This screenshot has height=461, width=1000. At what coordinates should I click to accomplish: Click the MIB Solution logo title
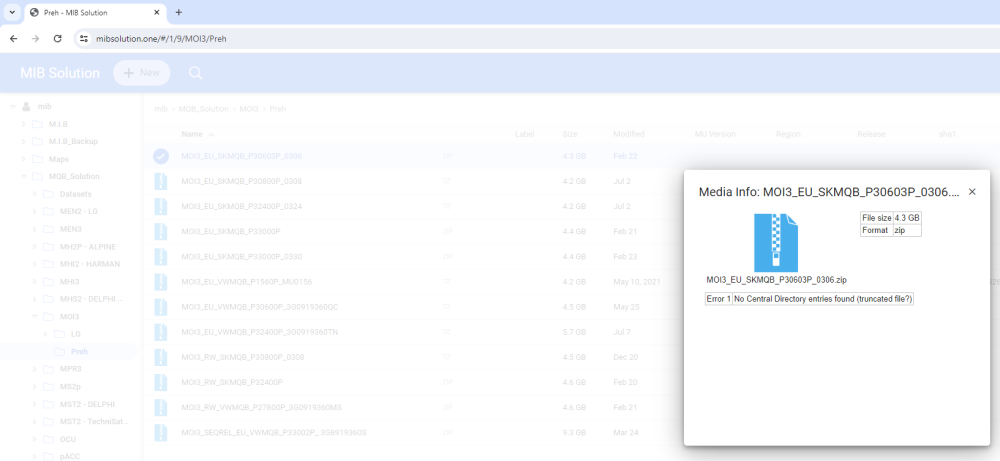[60, 73]
